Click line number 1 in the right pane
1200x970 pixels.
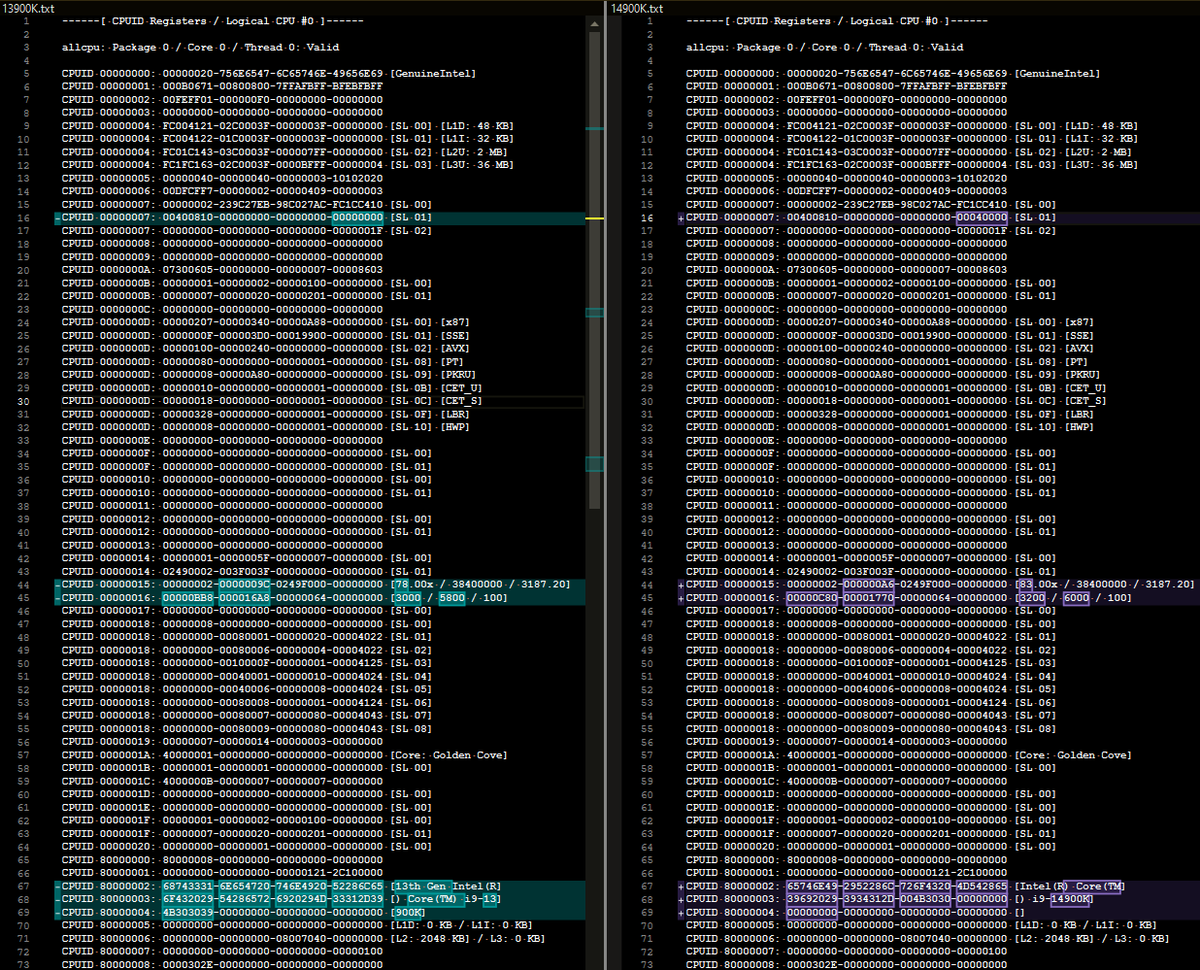[x=650, y=21]
